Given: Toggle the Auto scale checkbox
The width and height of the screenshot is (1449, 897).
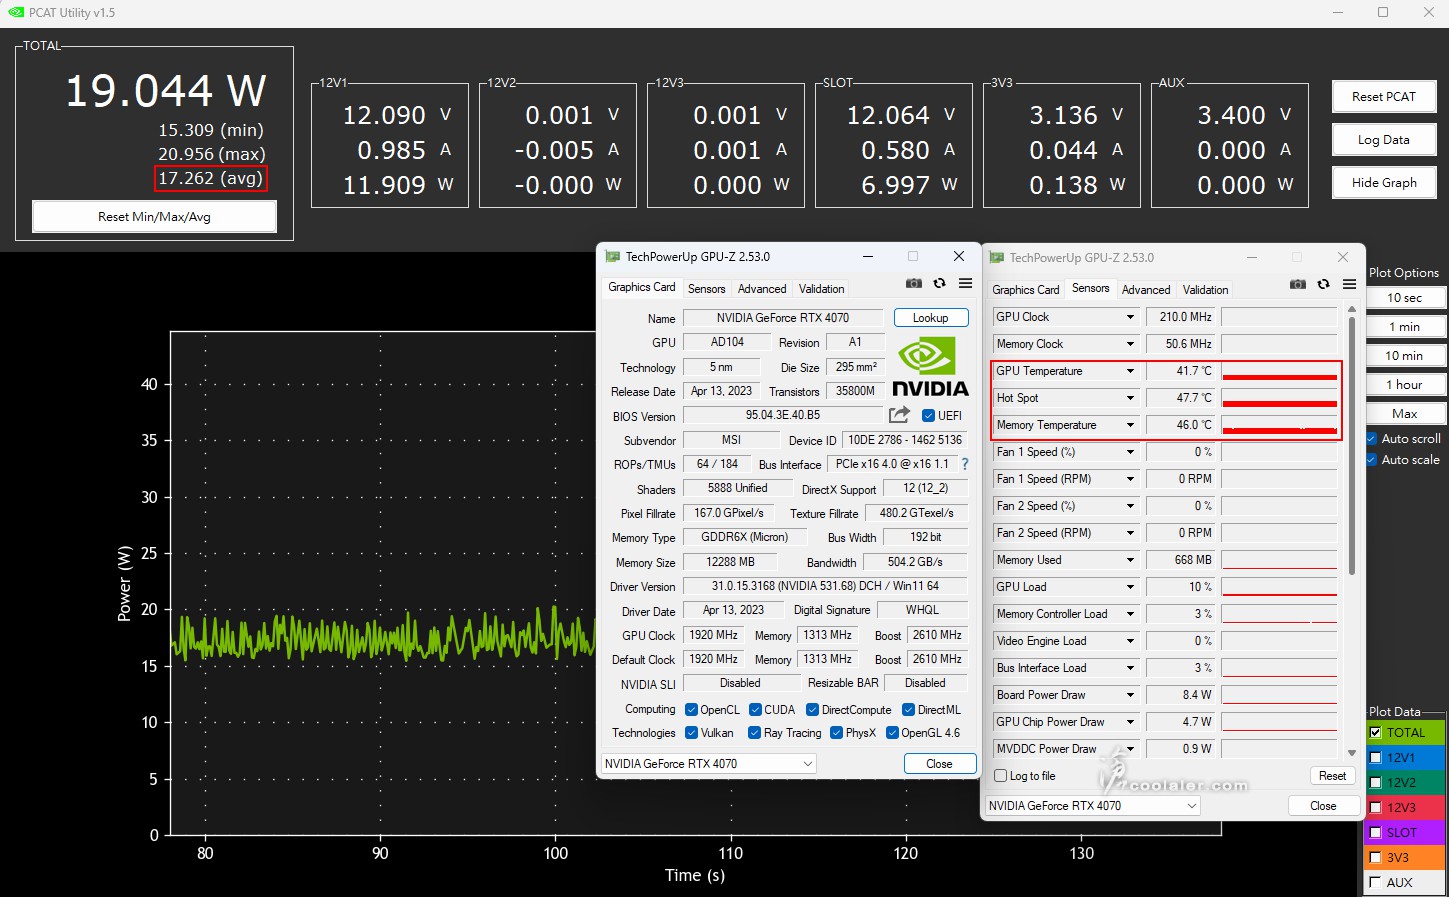Looking at the screenshot, I should pos(1371,460).
